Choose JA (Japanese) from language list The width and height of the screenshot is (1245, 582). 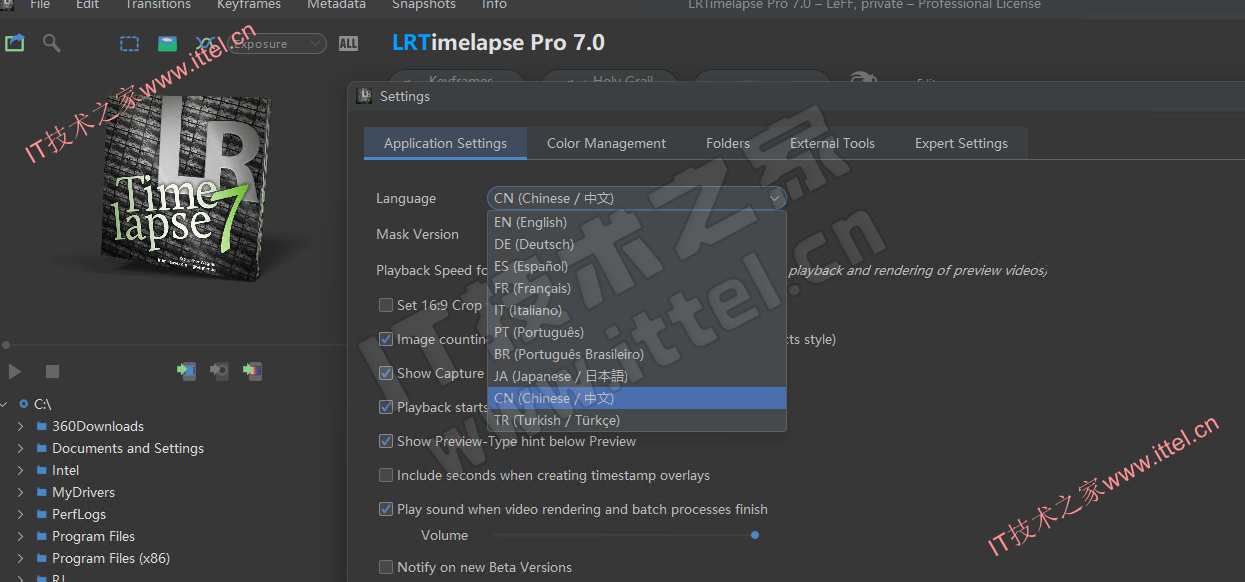click(637, 376)
